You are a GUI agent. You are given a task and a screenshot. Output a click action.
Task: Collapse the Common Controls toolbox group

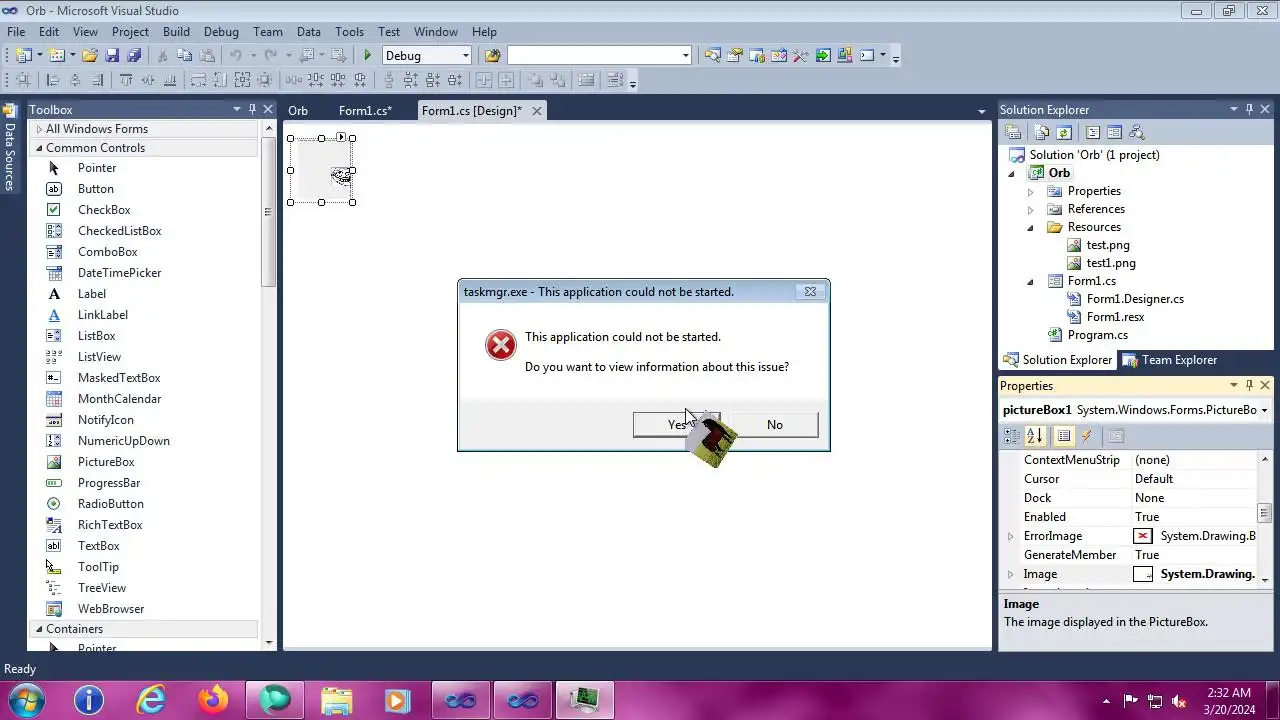click(39, 148)
